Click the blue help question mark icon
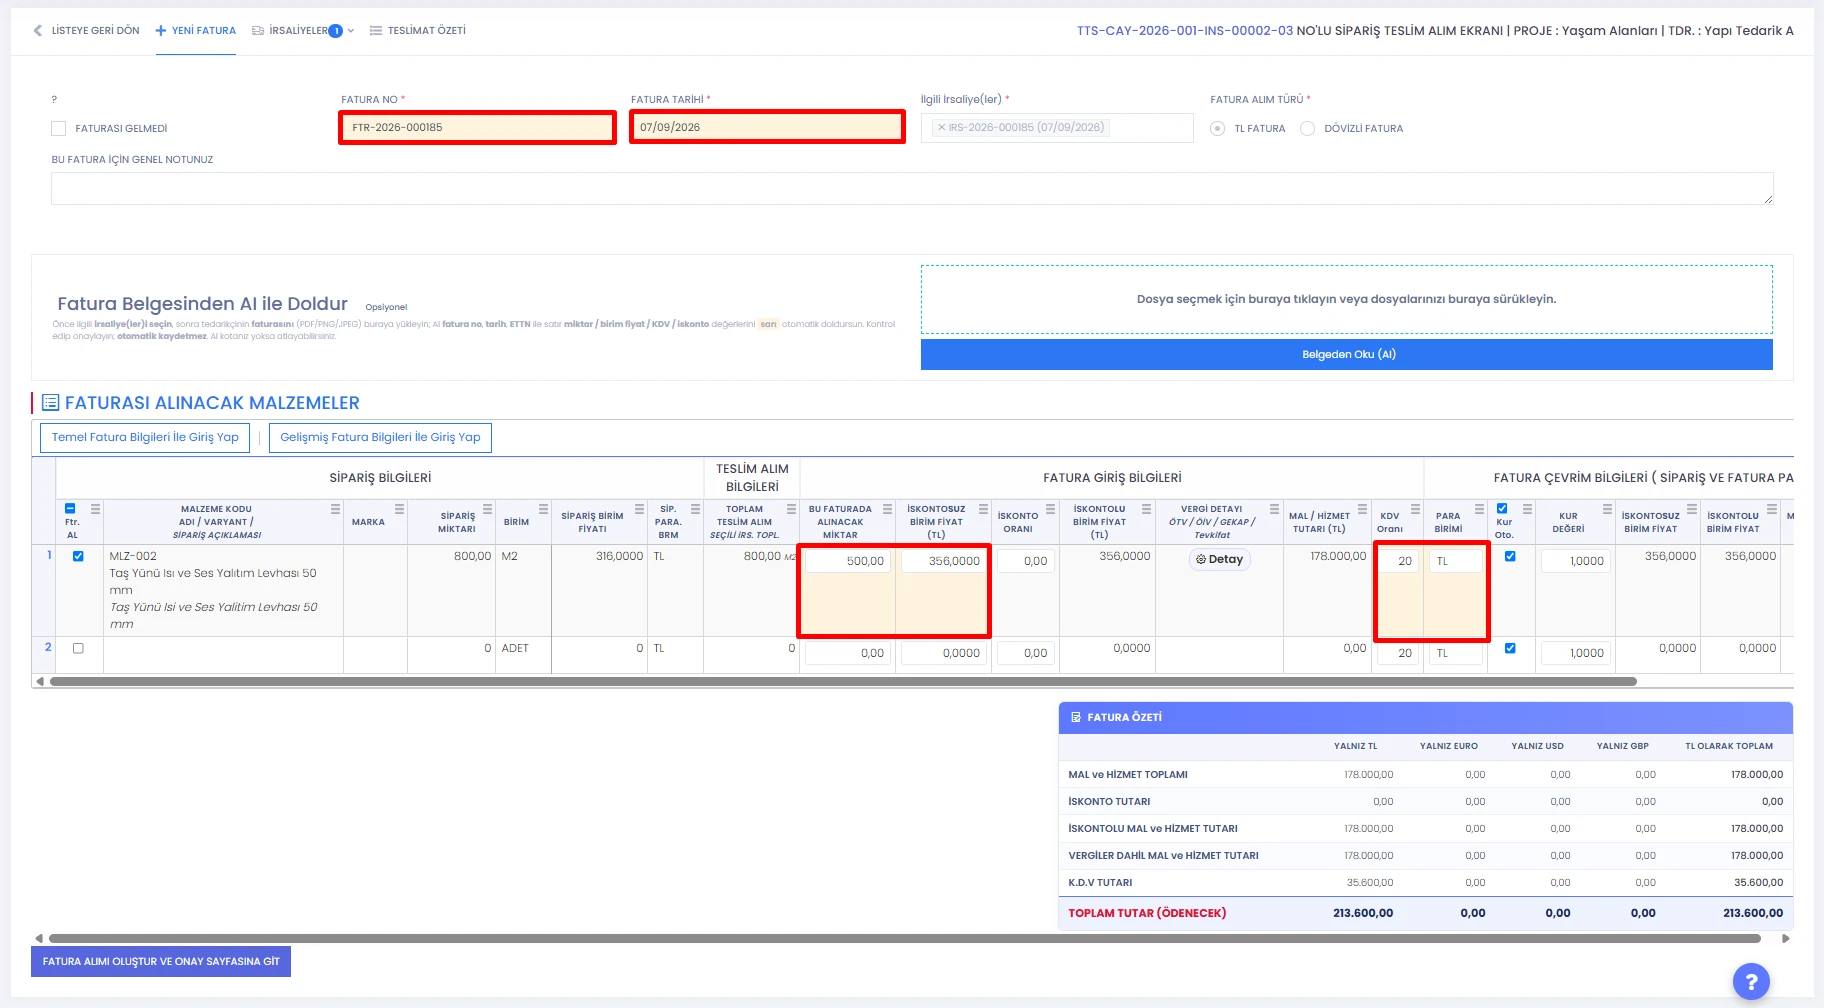 pos(1751,982)
